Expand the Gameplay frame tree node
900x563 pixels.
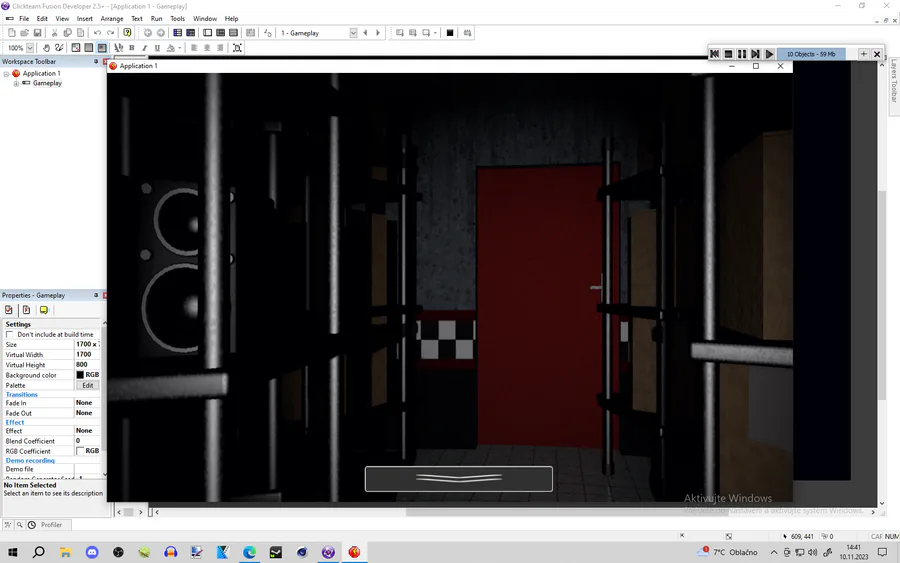tap(17, 83)
